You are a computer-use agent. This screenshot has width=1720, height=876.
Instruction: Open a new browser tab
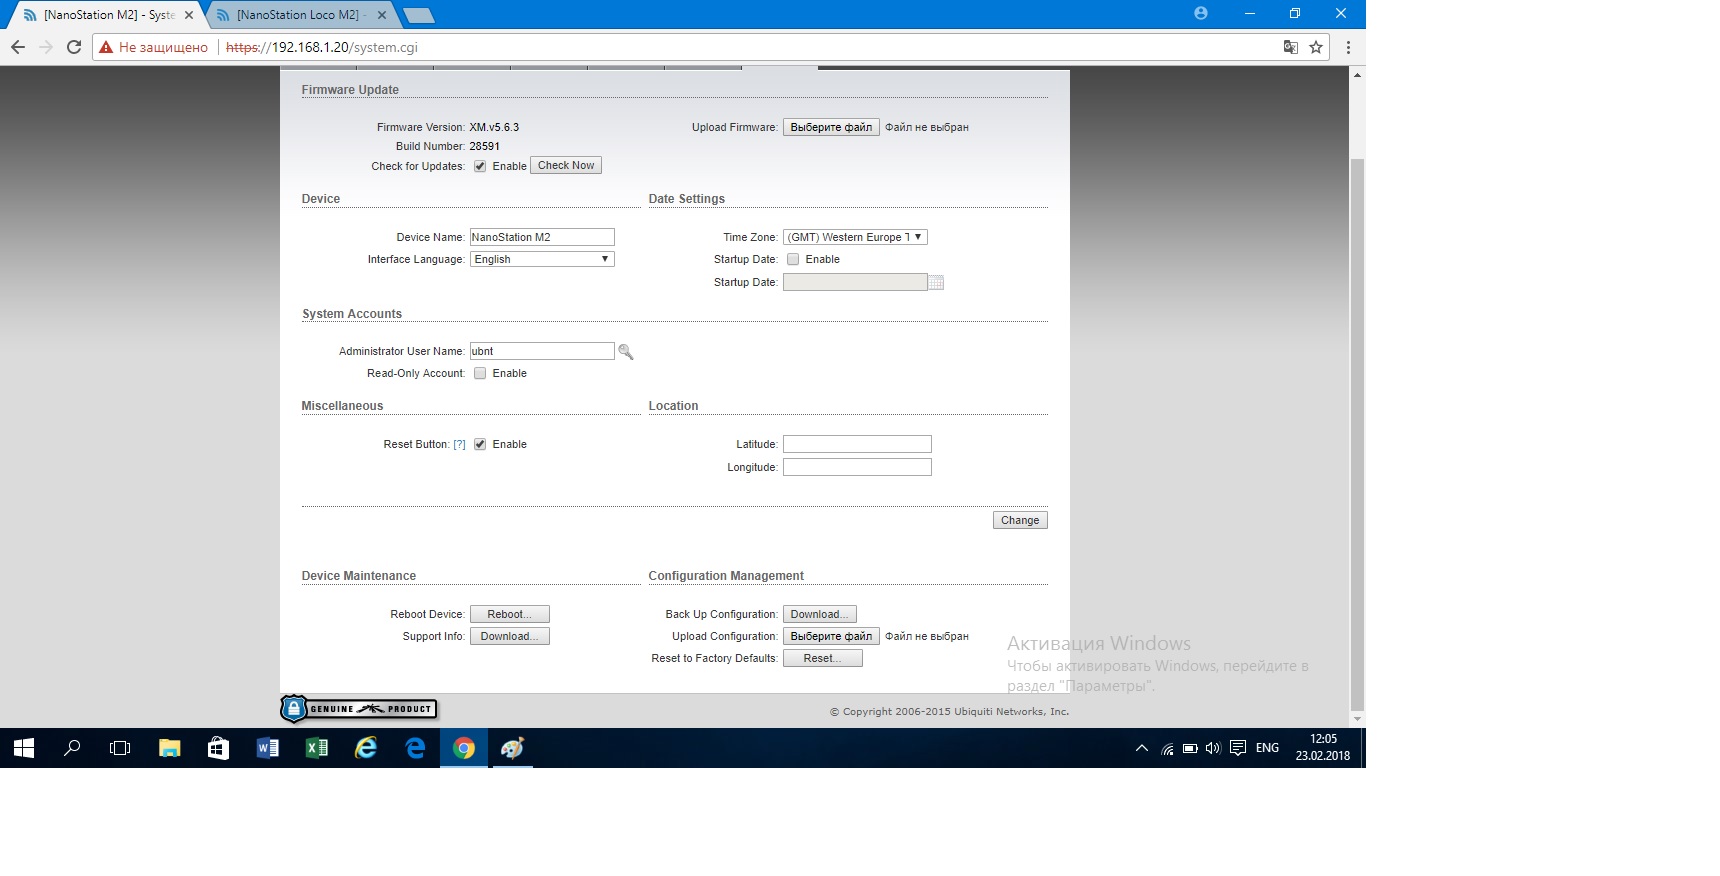click(418, 15)
